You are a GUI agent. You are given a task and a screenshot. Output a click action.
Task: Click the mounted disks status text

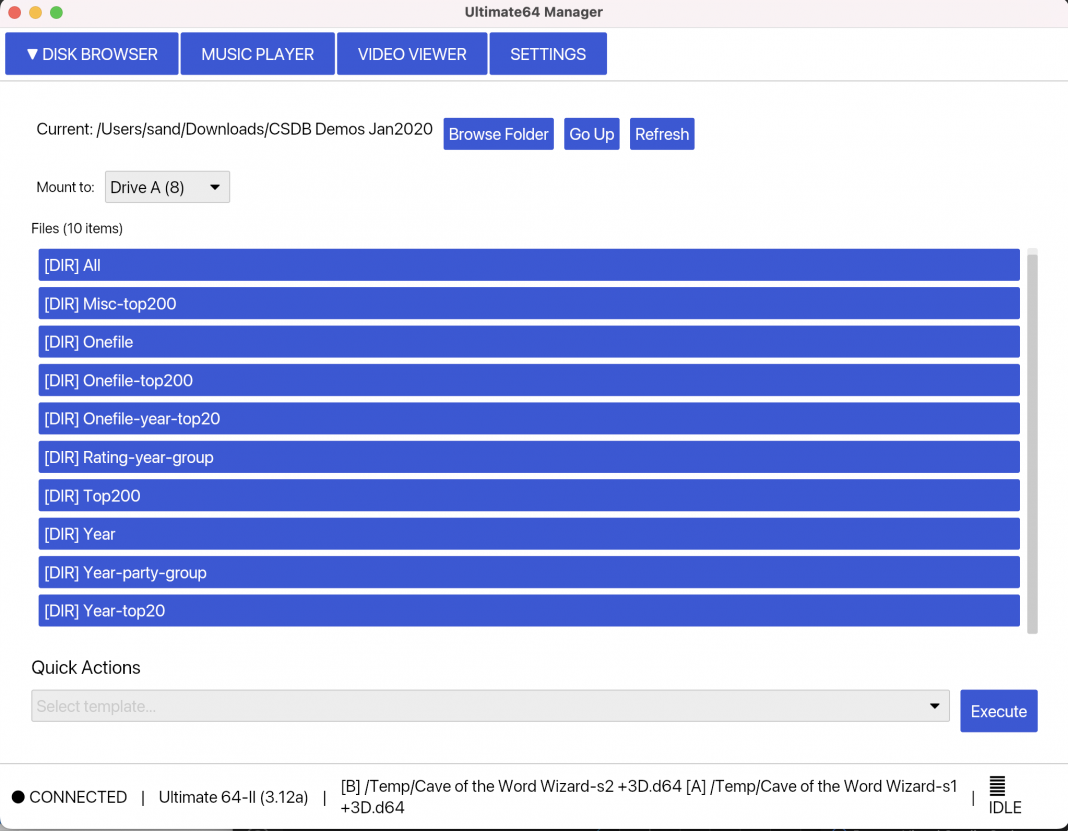(x=649, y=797)
